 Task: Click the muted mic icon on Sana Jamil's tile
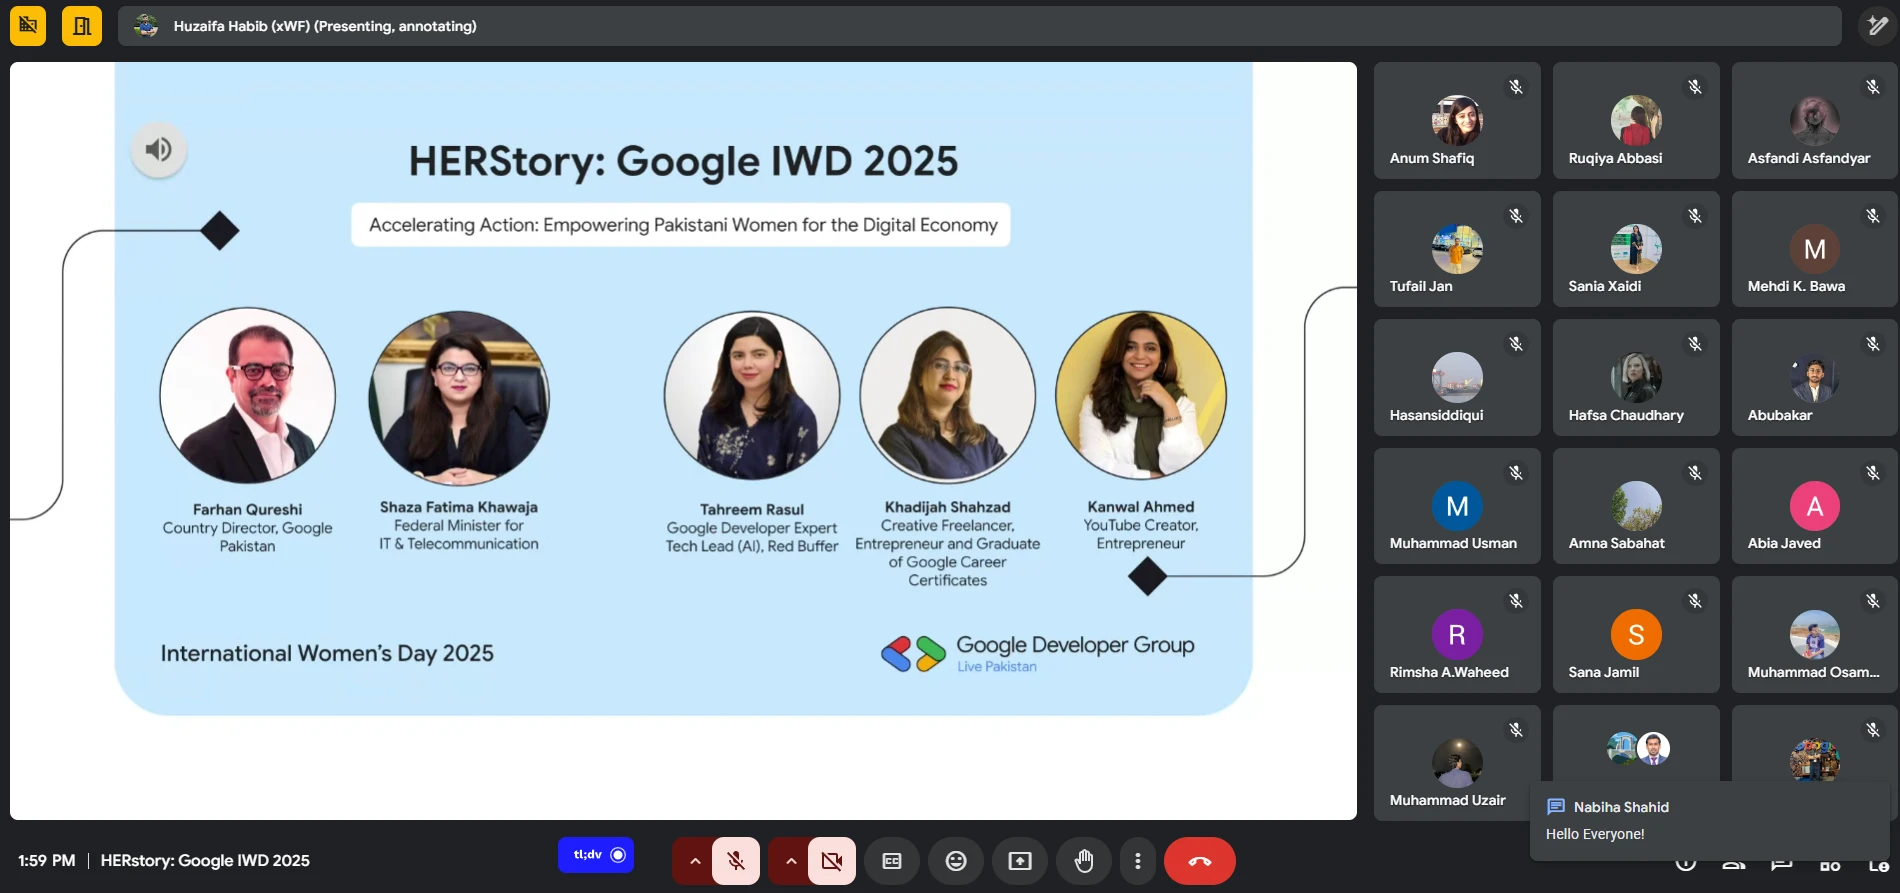click(1695, 601)
